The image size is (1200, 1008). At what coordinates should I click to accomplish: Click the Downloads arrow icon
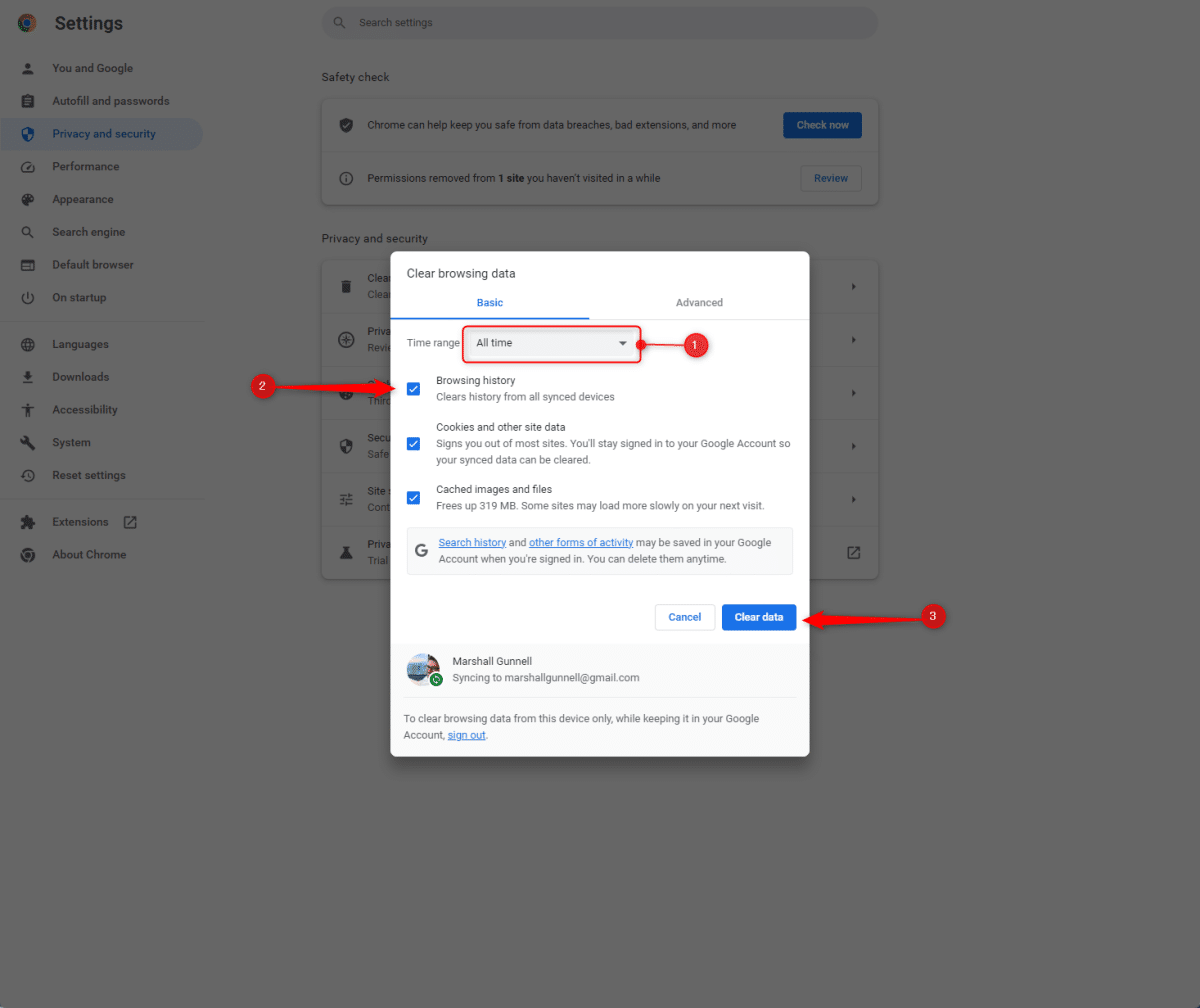(29, 376)
